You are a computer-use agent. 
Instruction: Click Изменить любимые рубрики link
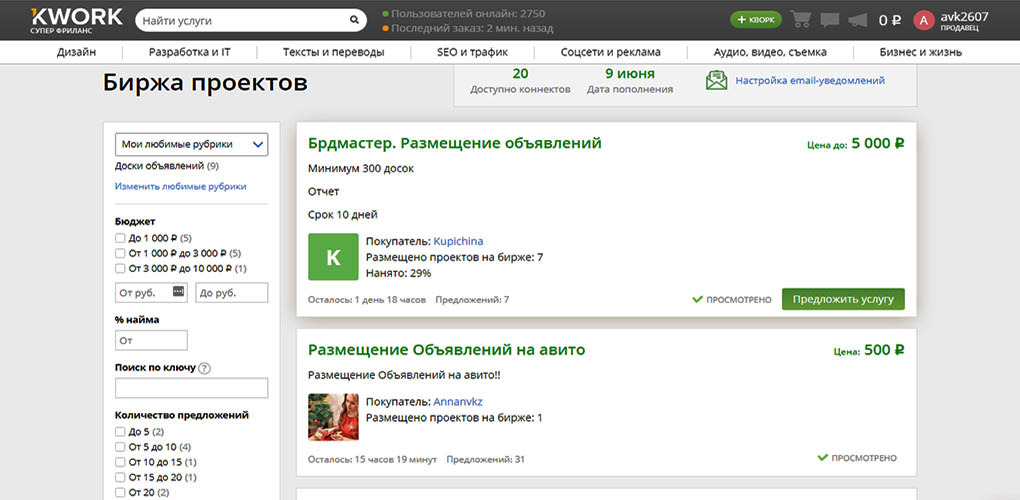[181, 186]
